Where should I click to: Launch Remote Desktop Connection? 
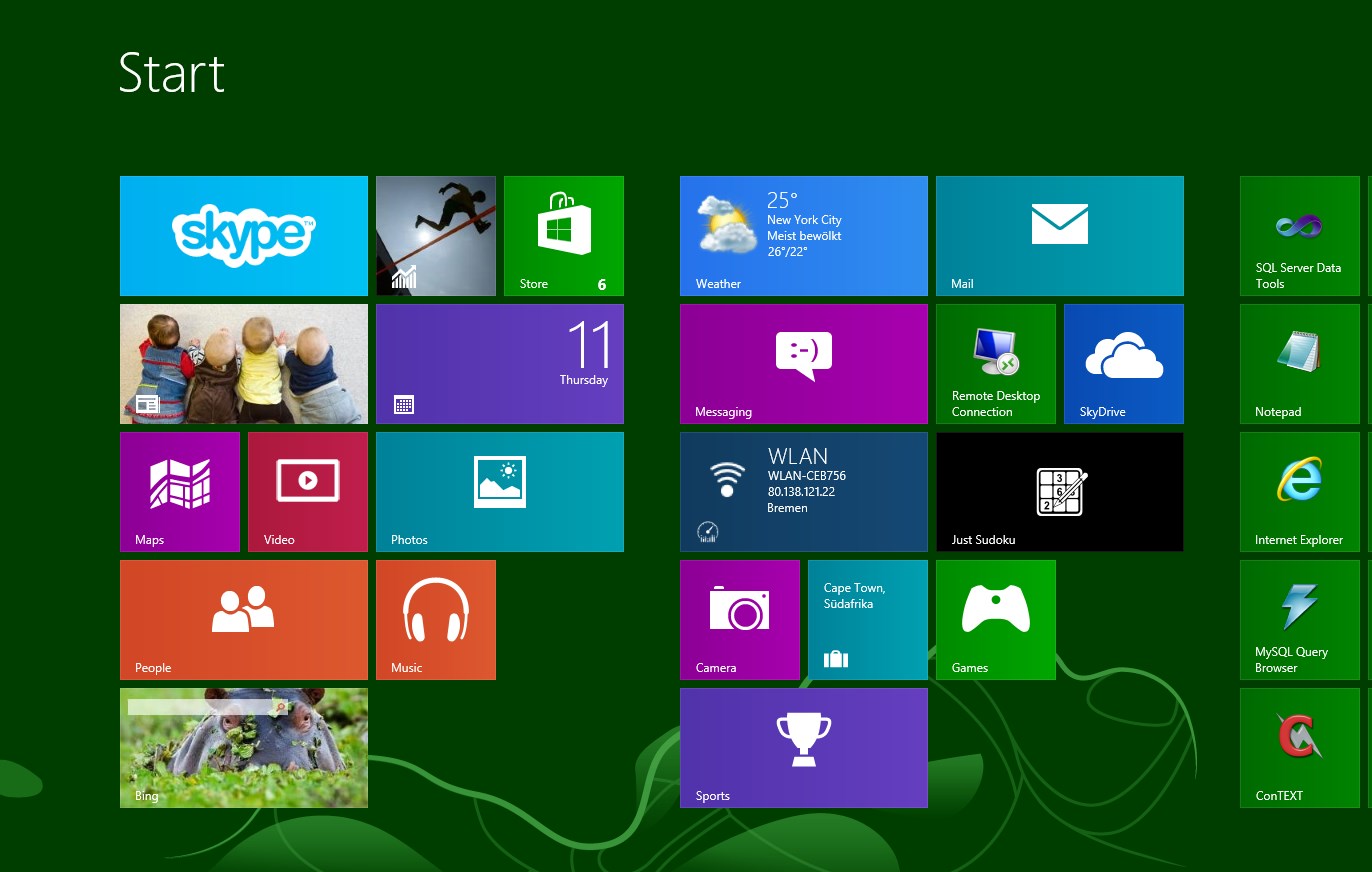(995, 364)
